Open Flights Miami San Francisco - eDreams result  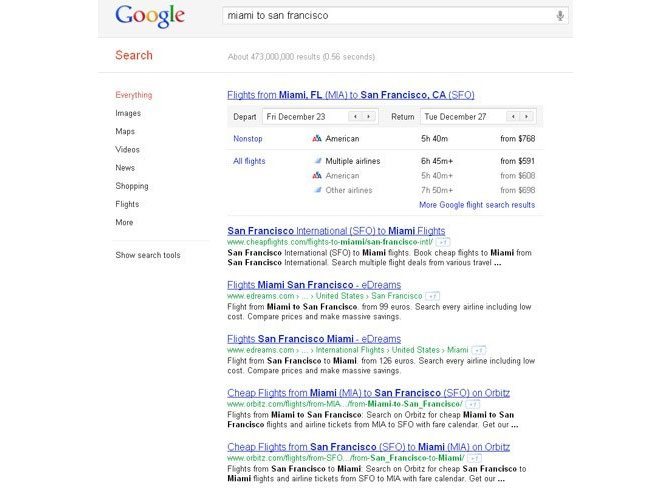tap(314, 285)
